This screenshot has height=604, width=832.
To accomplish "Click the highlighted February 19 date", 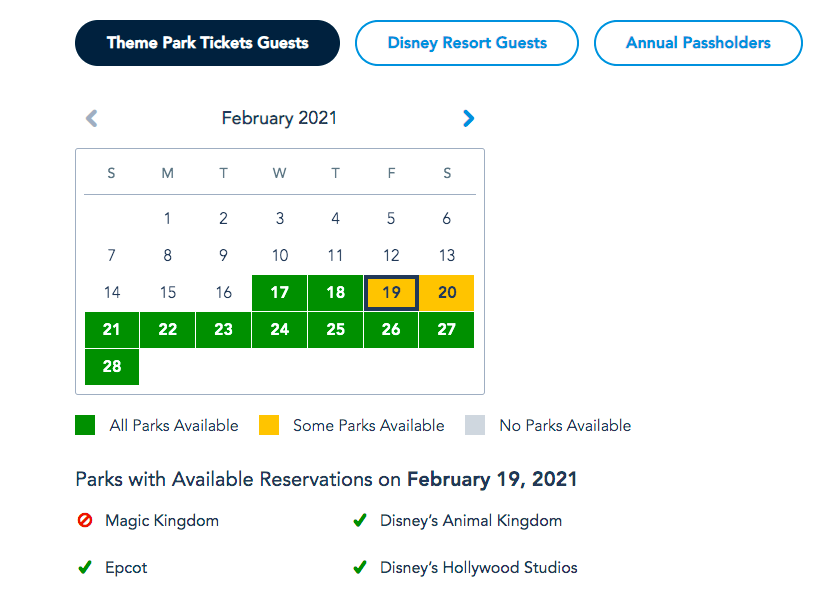I will [391, 293].
